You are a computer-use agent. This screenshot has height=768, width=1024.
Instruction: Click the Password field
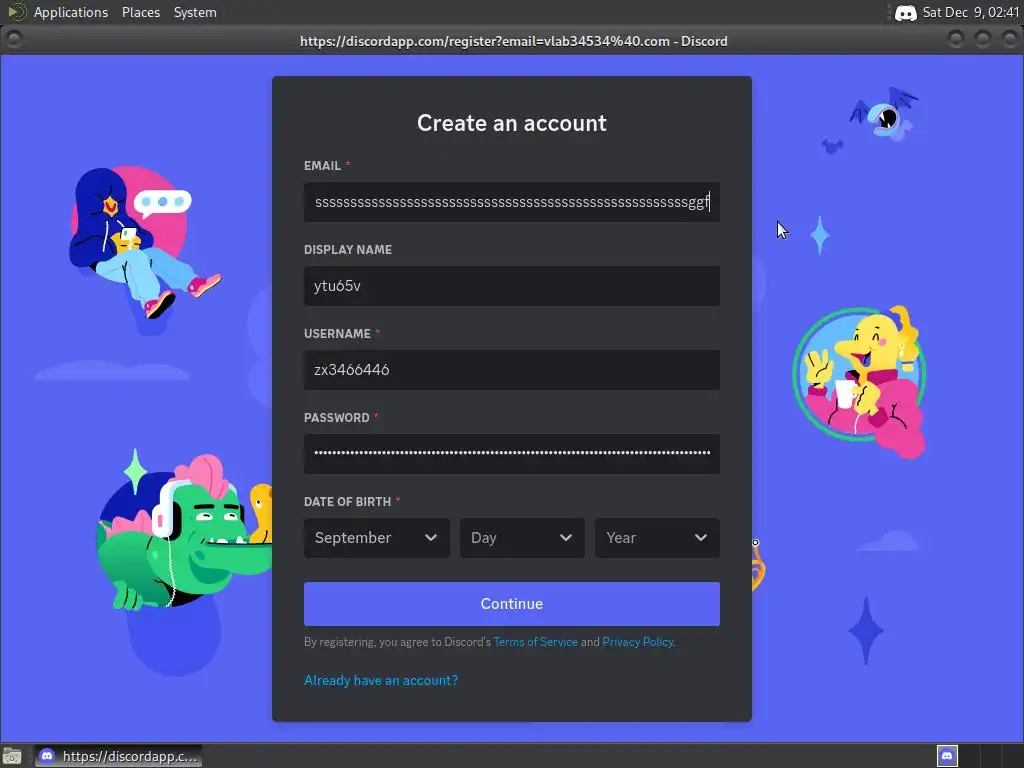click(x=511, y=454)
